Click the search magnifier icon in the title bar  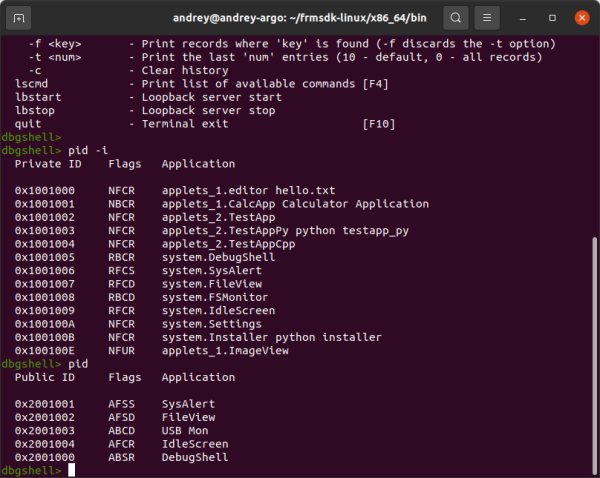pyautogui.click(x=455, y=18)
